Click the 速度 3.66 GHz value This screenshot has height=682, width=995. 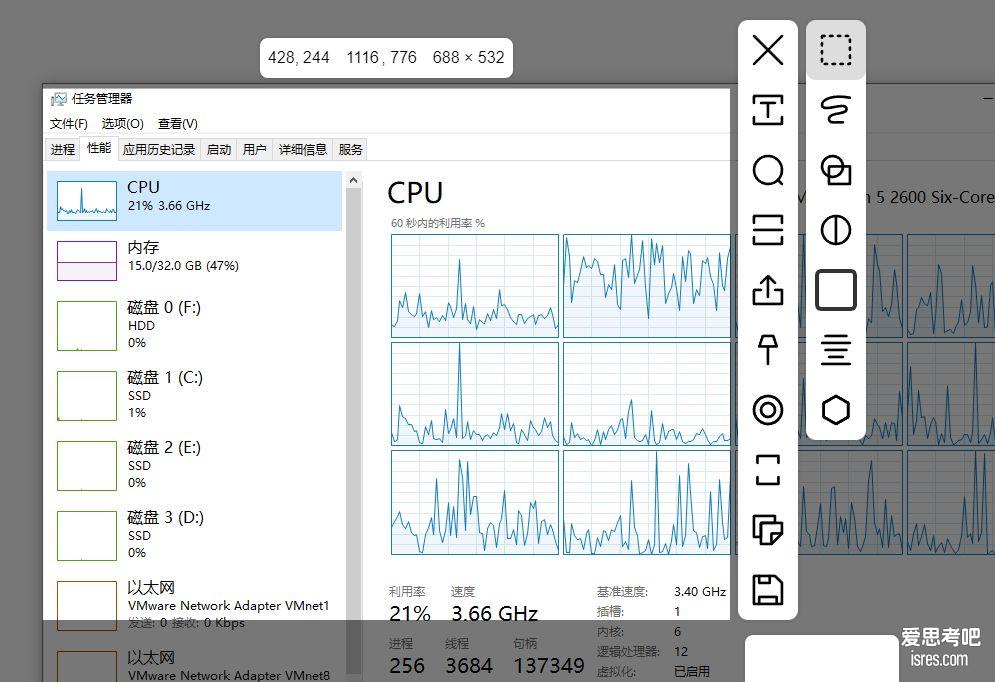[x=494, y=613]
